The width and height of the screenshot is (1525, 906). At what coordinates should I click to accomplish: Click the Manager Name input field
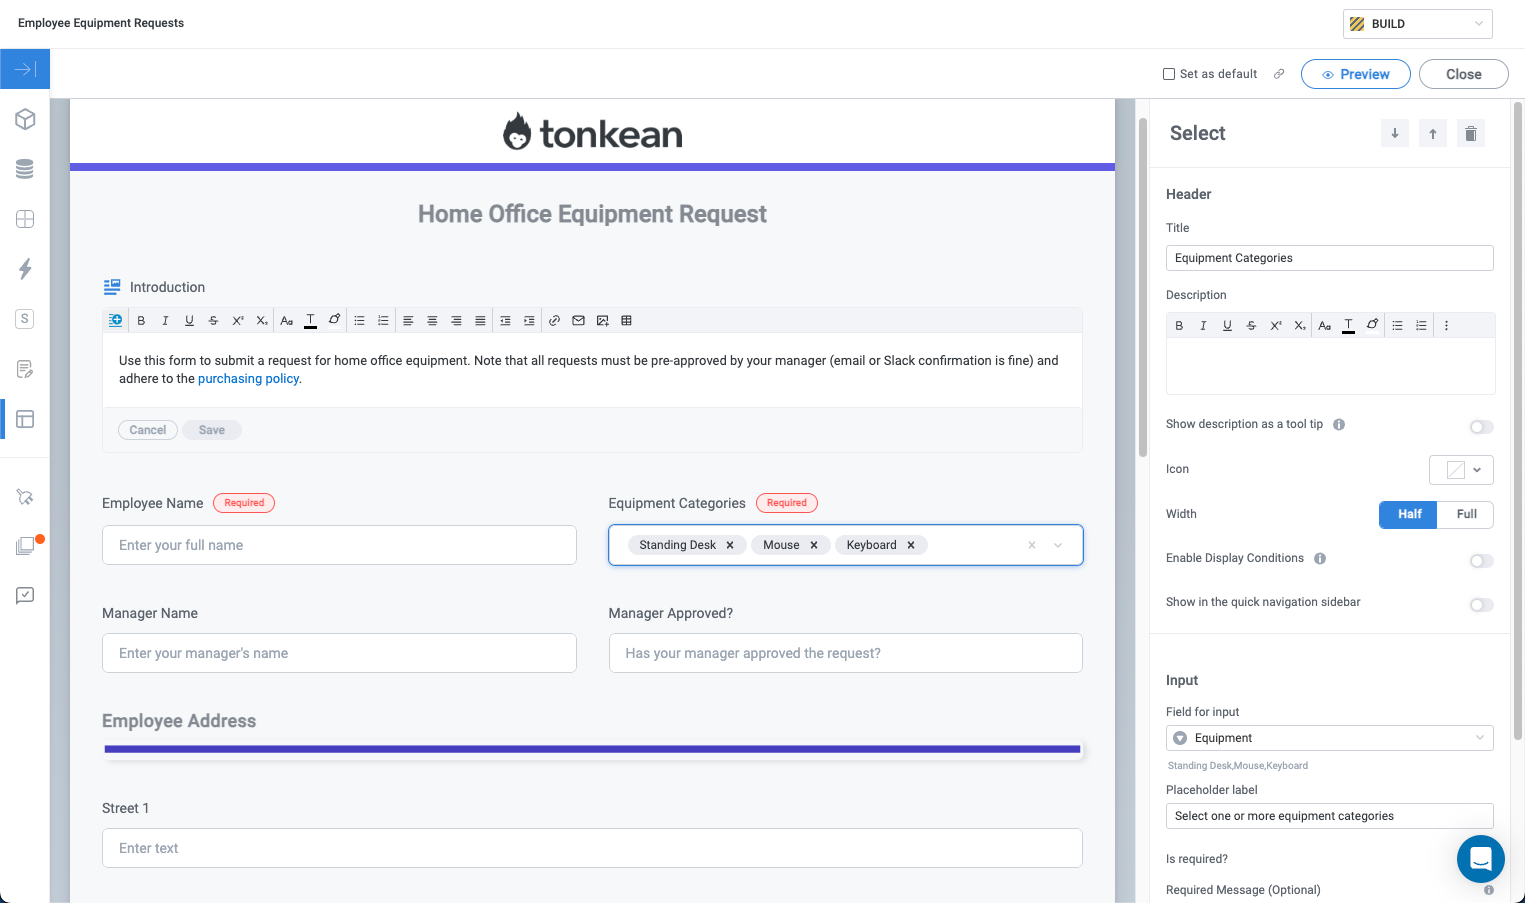point(339,653)
